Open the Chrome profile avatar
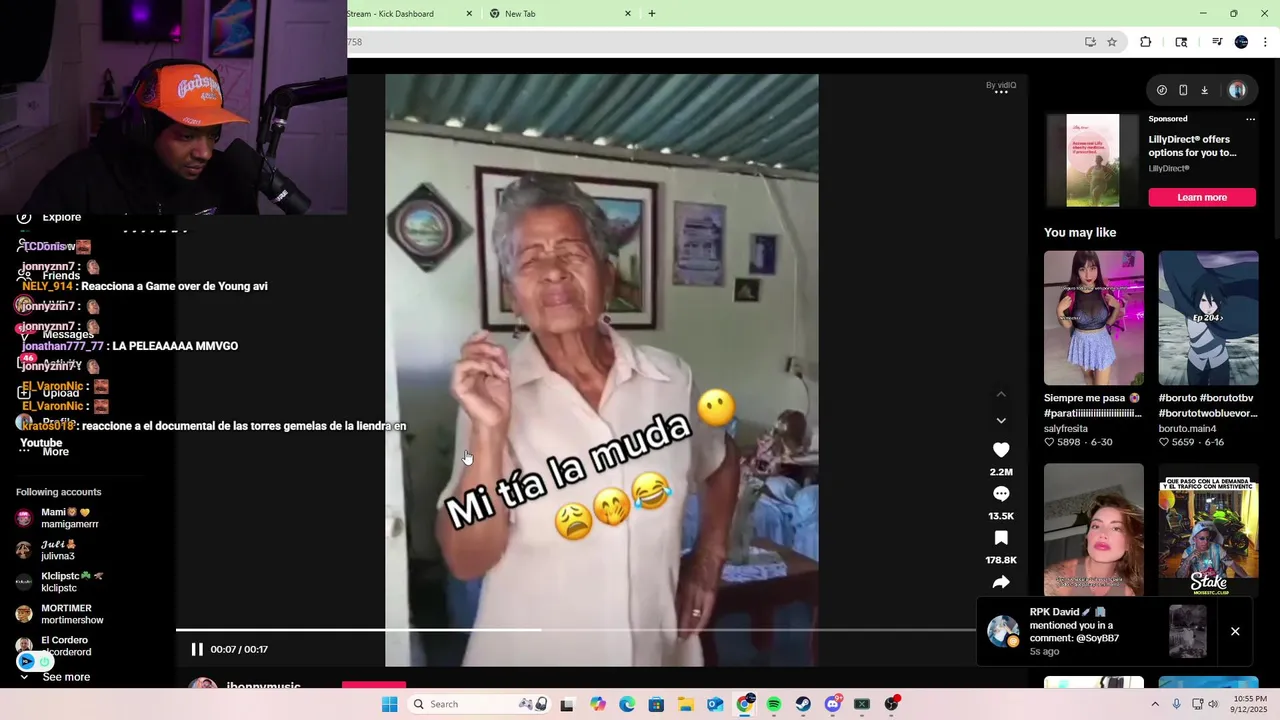 click(x=1241, y=42)
